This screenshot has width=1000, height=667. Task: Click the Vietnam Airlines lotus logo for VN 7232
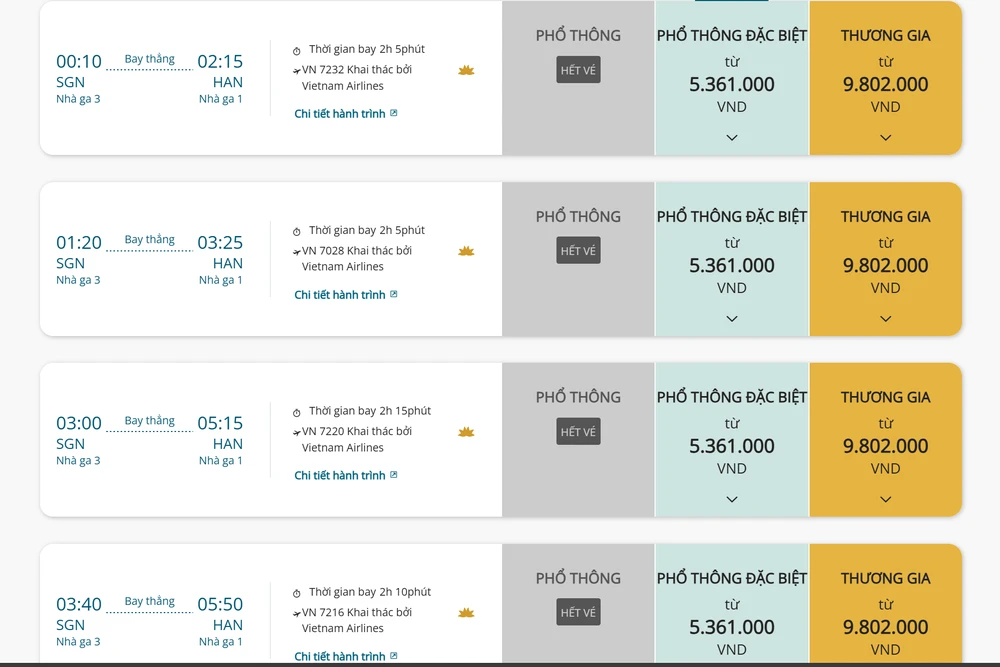[466, 71]
